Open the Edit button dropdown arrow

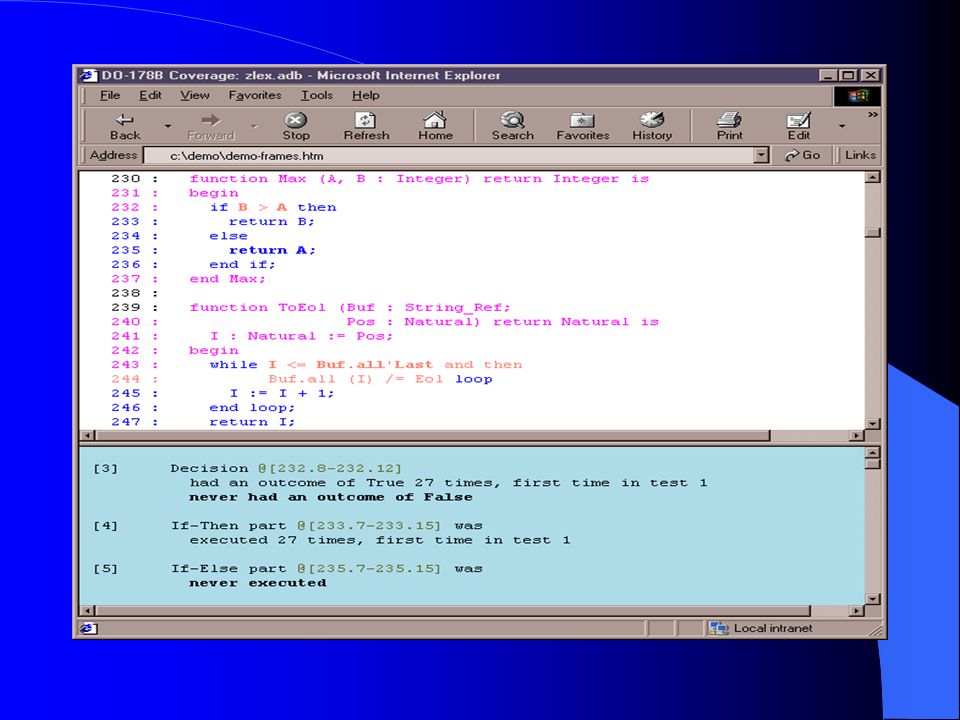(x=842, y=126)
